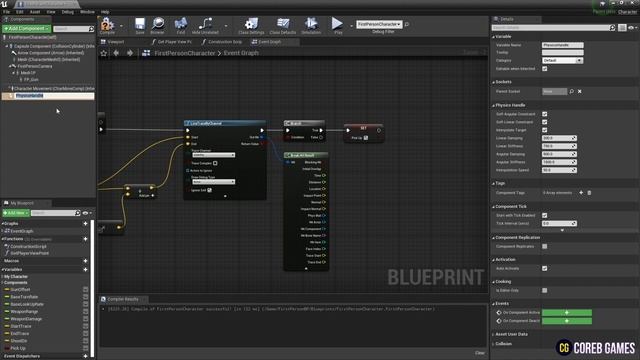Screen dimensions: 640x360
Task: Toggle Start with Tick Enabled checkbox
Action: click(x=544, y=215)
